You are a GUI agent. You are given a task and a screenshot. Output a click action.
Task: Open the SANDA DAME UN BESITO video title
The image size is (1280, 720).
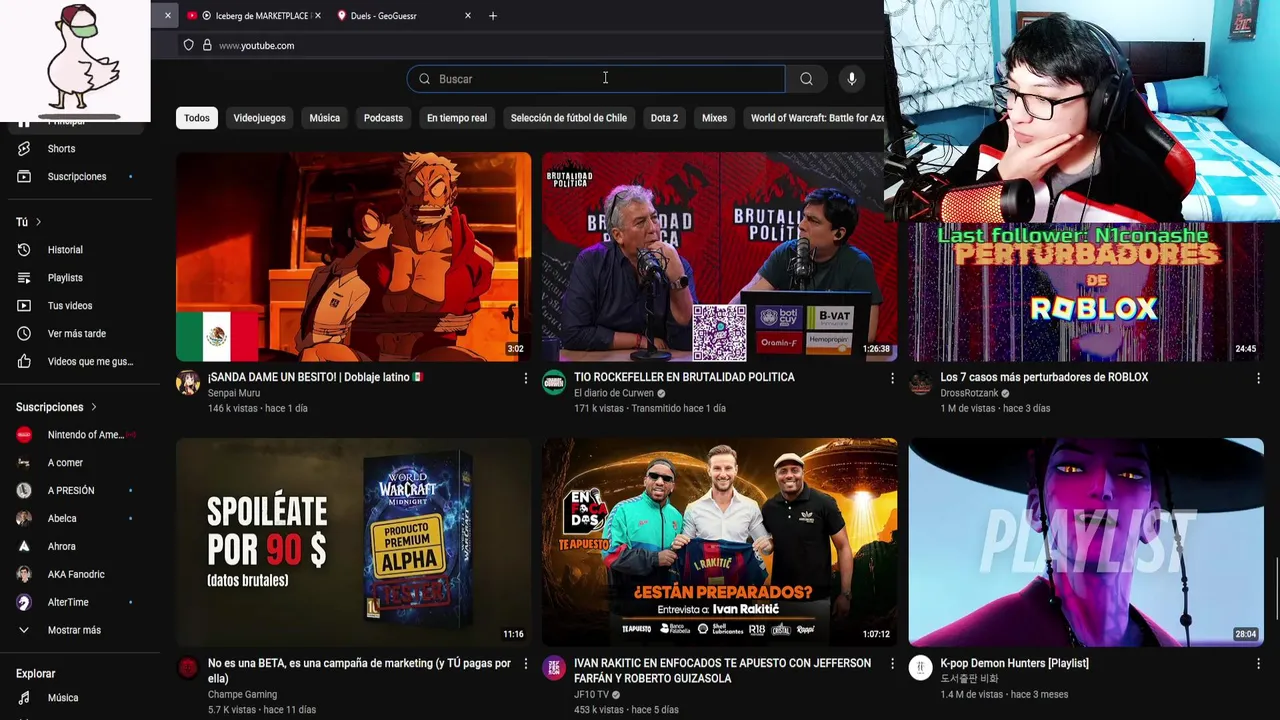point(316,377)
